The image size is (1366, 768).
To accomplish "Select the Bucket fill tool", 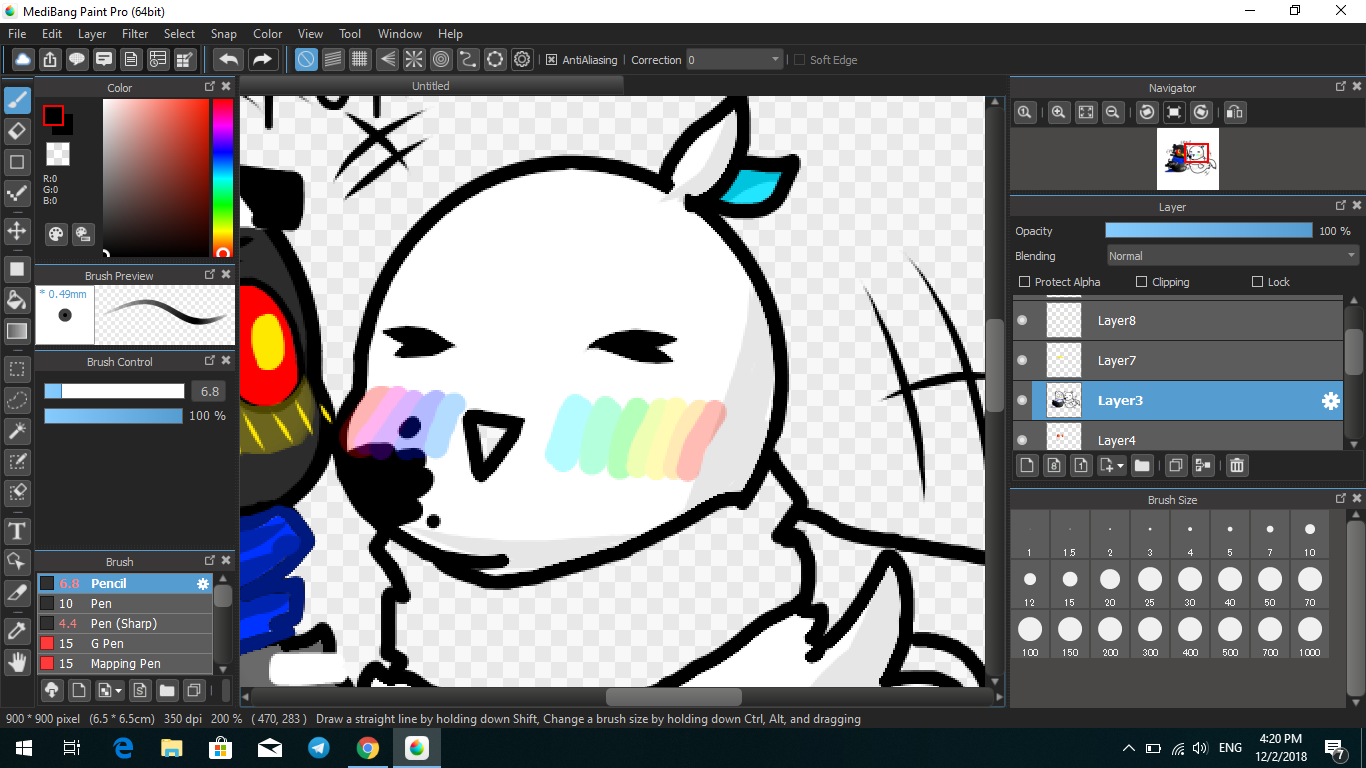I will point(17,300).
